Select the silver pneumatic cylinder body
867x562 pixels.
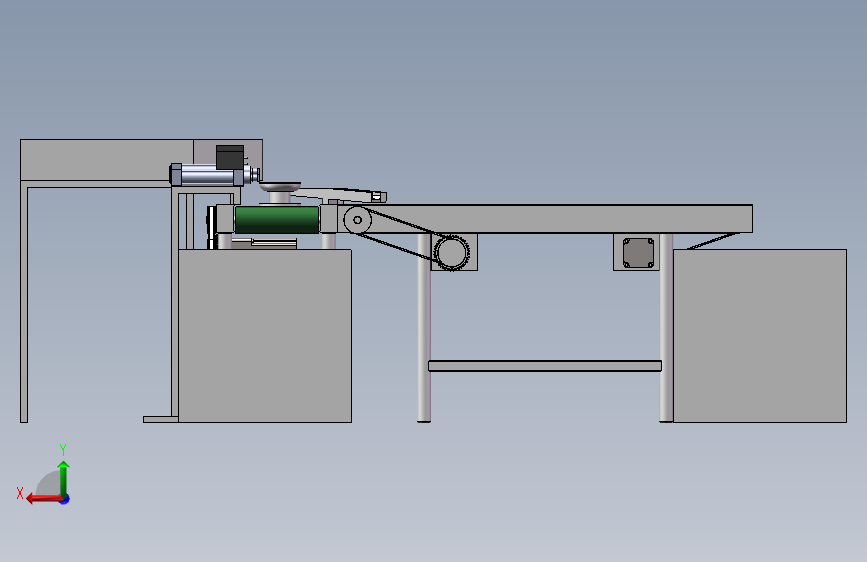point(207,175)
